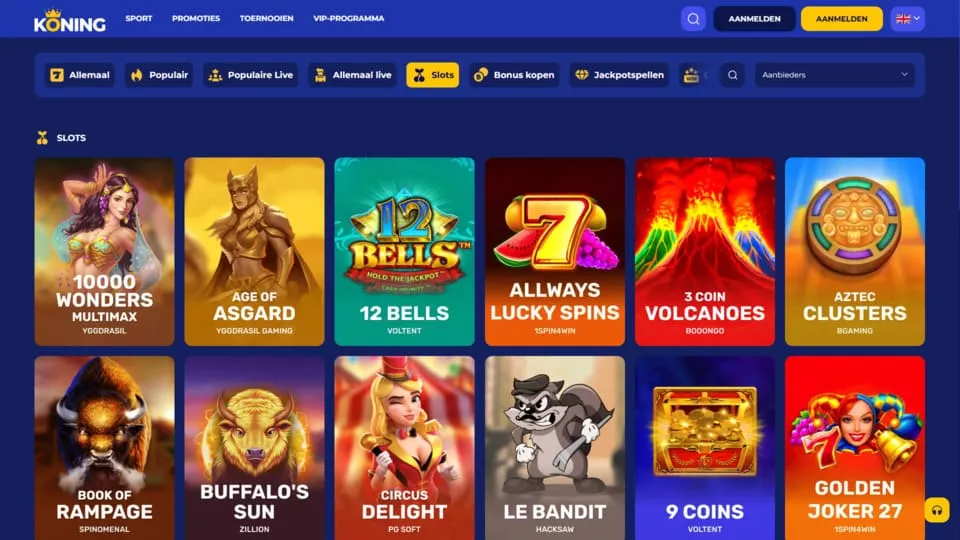Image resolution: width=960 pixels, height=540 pixels.
Task: Select the partially hidden category icon after Jackpotspellen
Action: pos(691,75)
